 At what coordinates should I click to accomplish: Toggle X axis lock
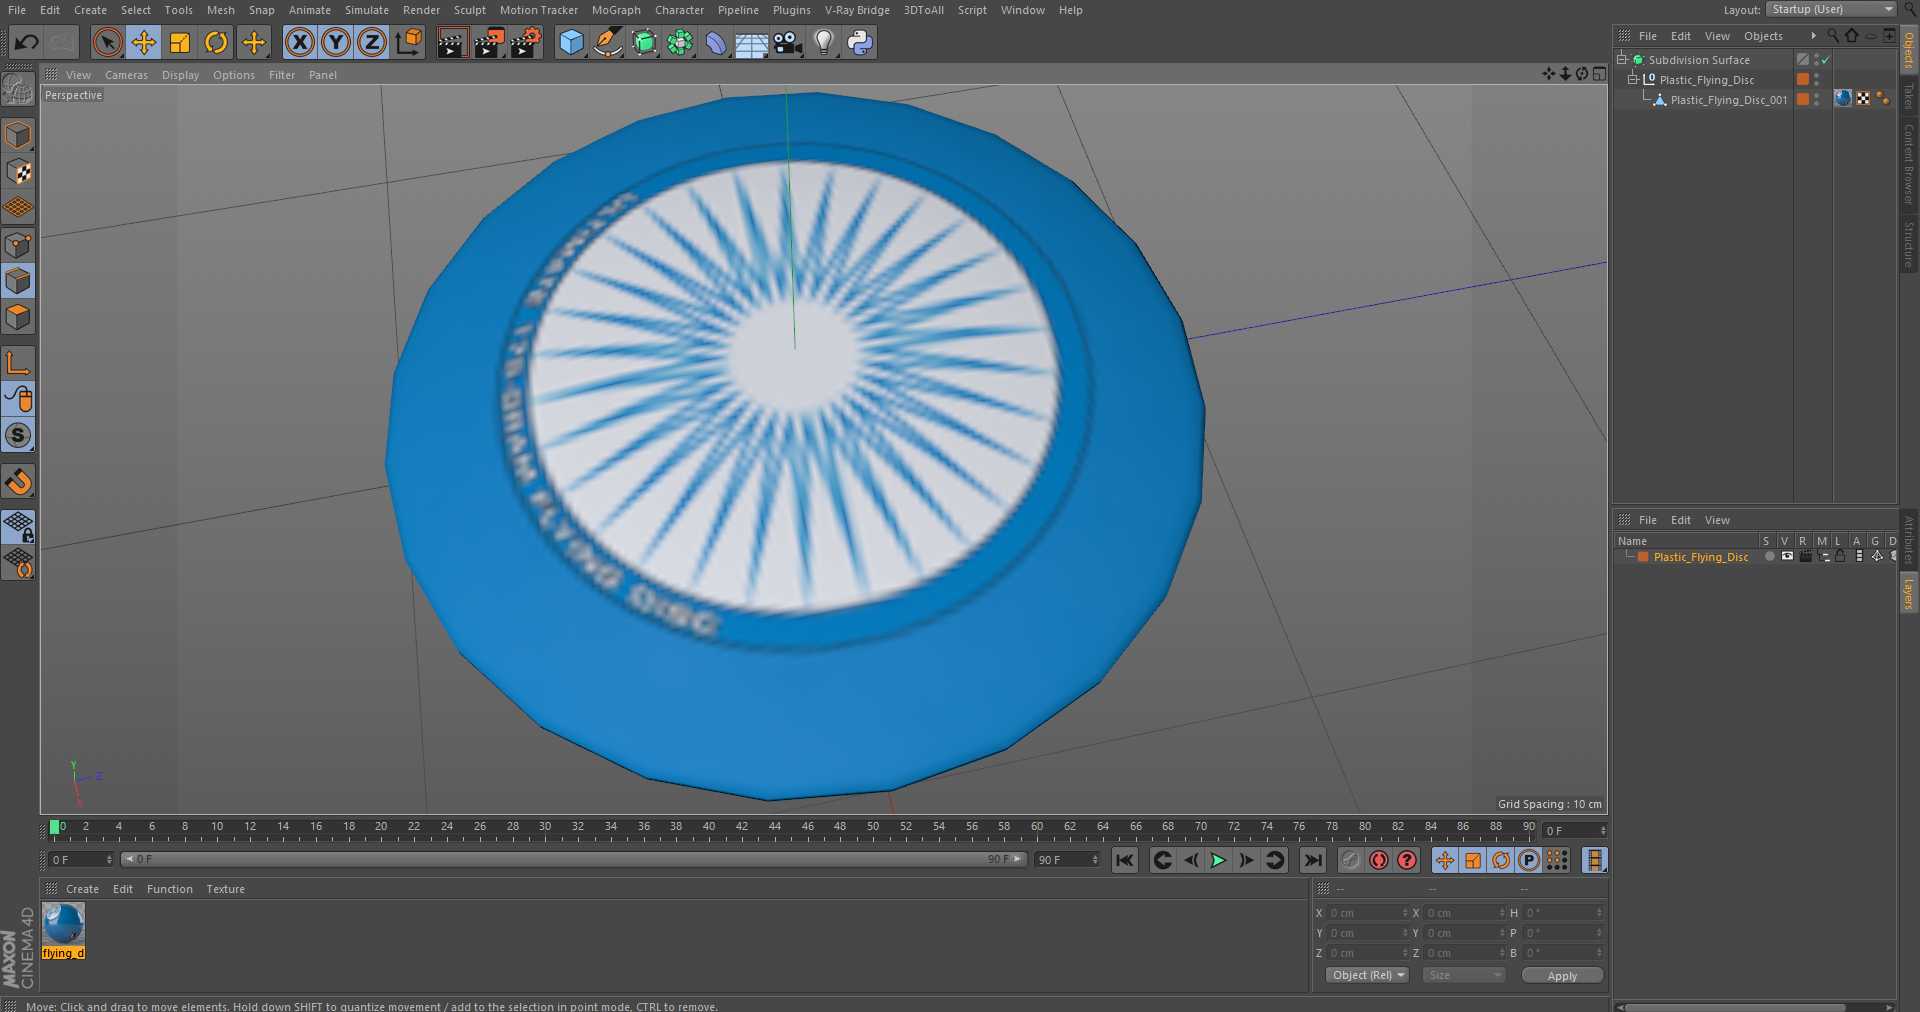click(299, 42)
